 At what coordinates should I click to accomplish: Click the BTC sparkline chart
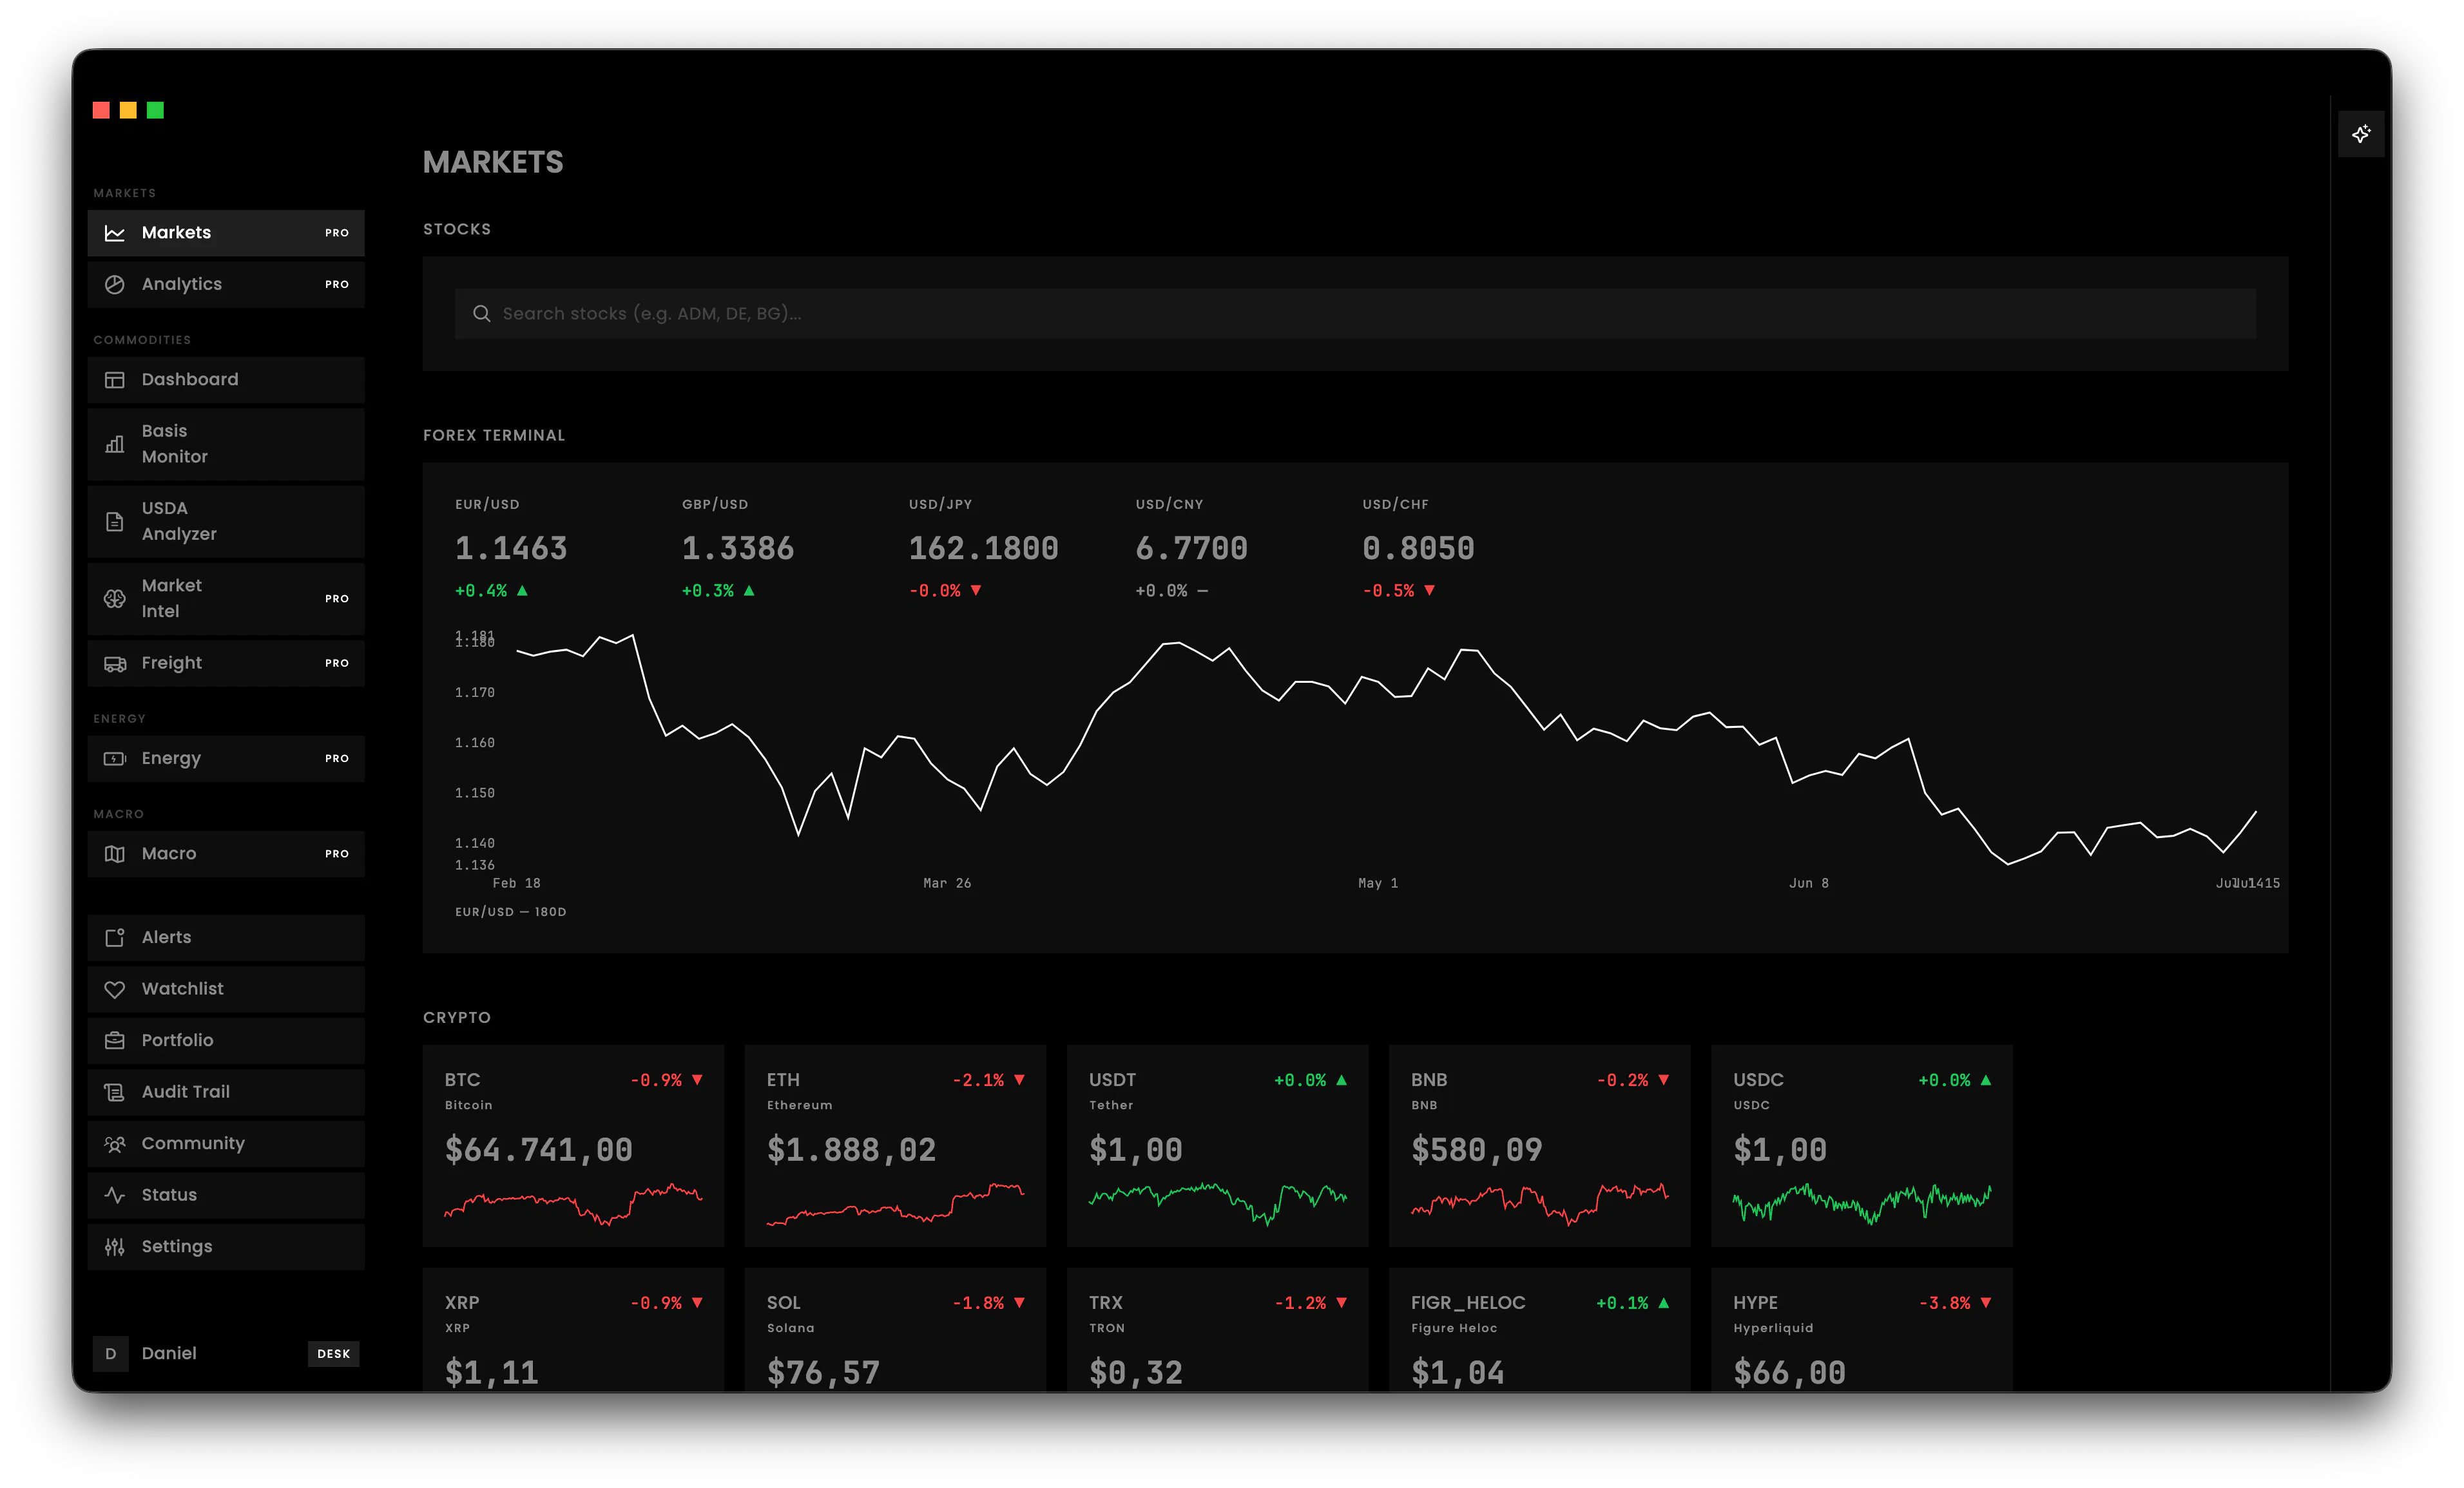click(573, 1204)
